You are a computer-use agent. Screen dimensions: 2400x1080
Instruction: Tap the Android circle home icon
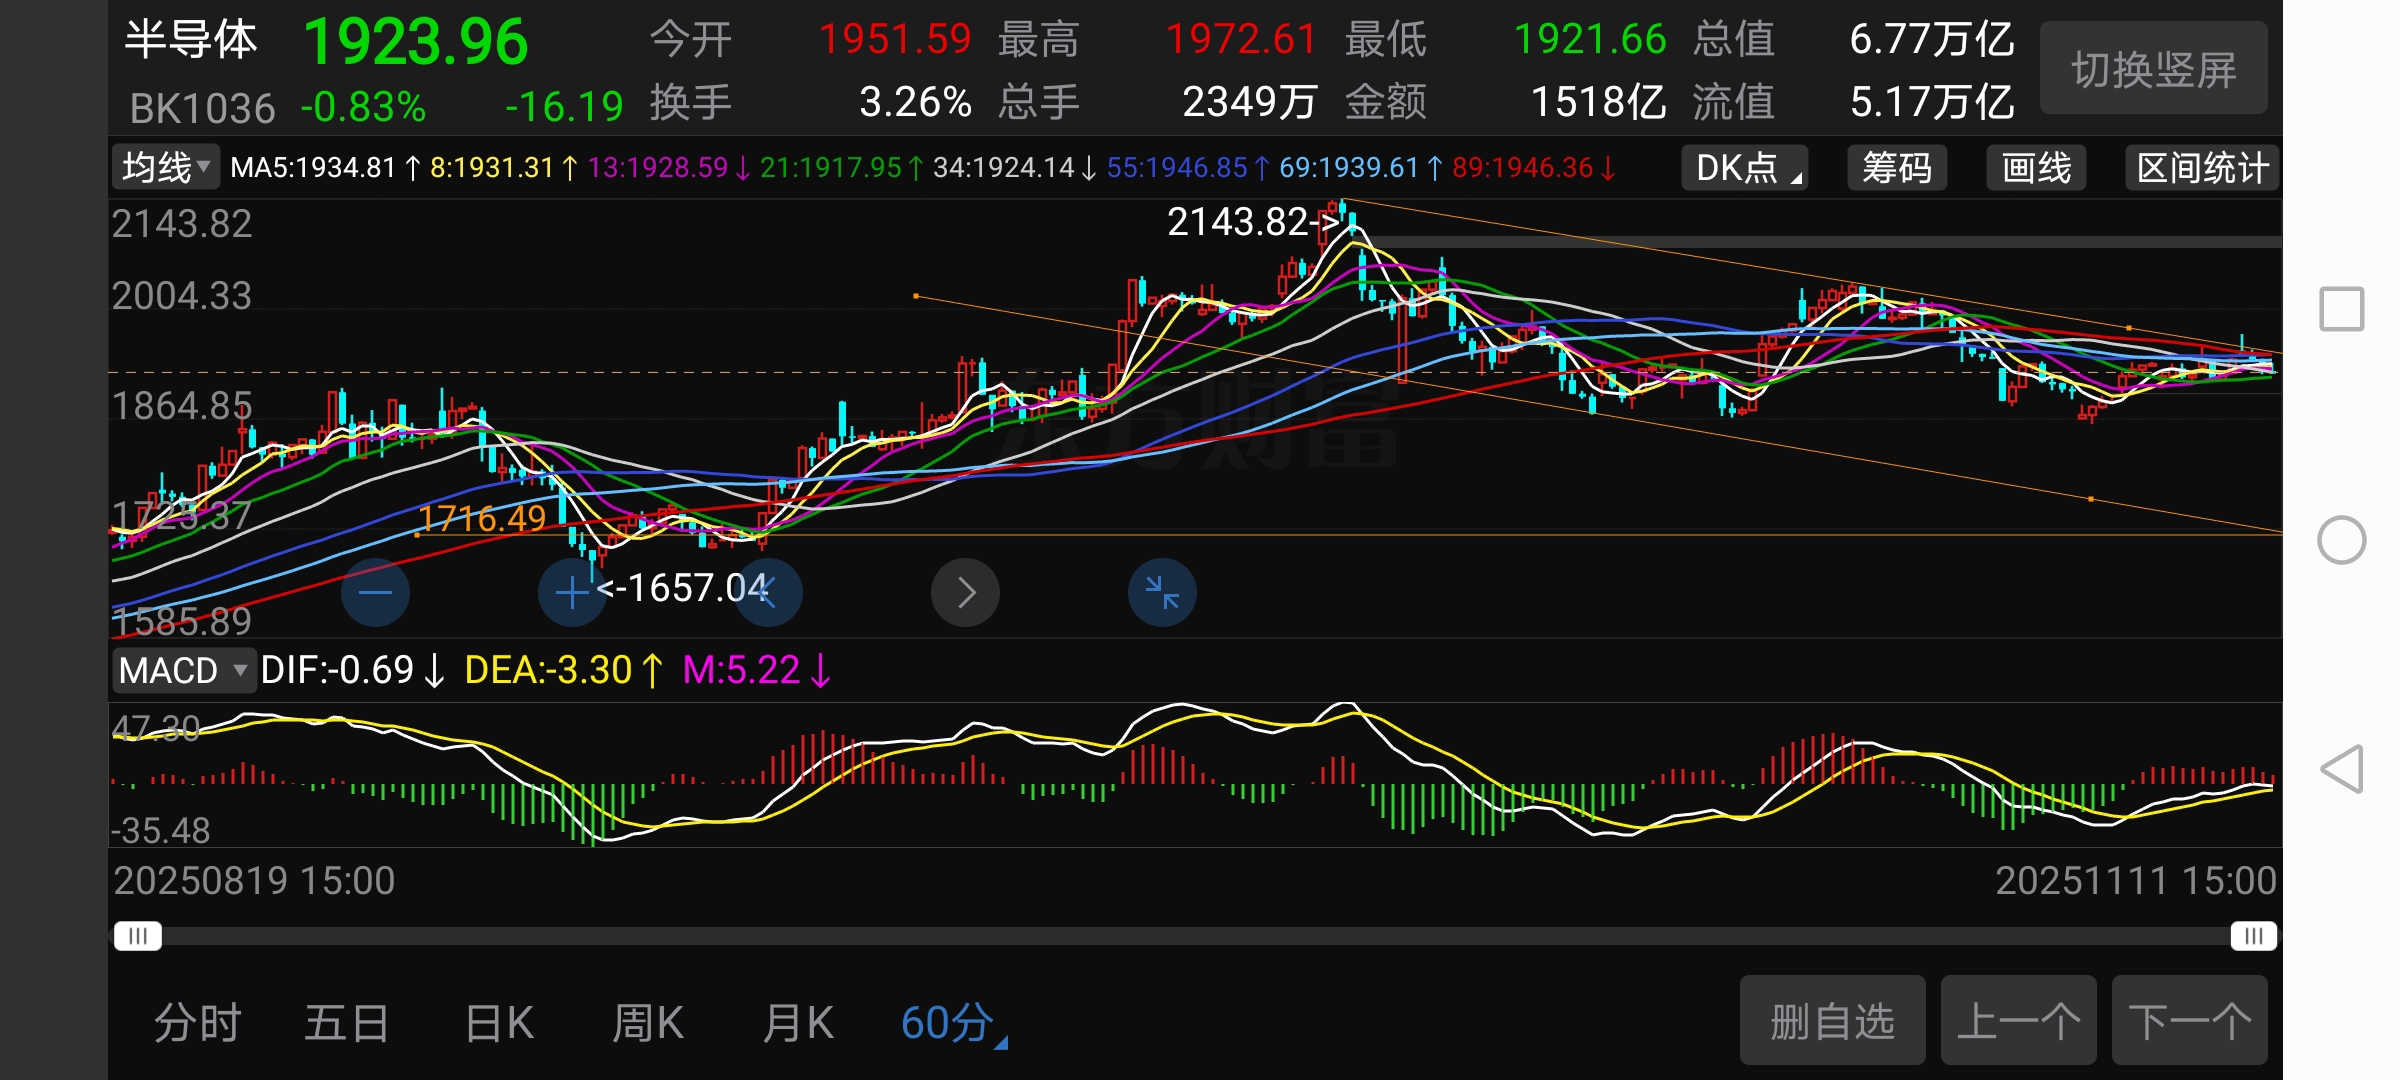(2341, 541)
